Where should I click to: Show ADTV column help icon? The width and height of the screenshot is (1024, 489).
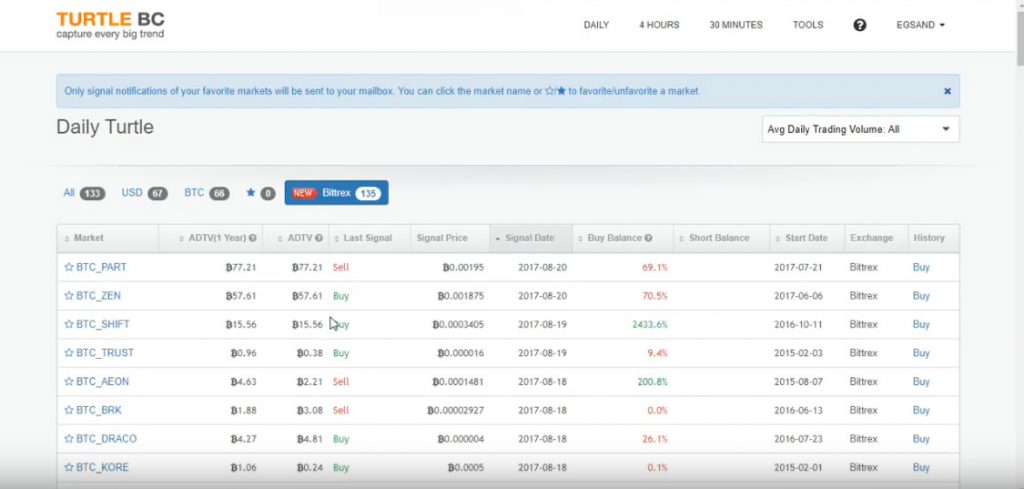319,238
